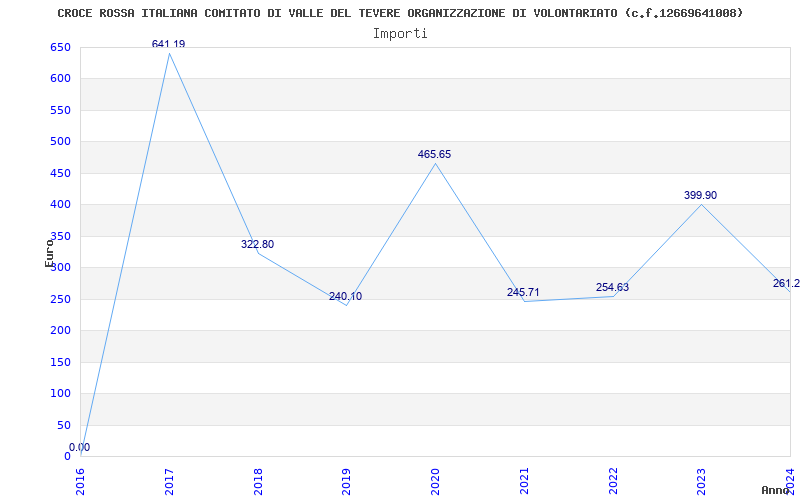The image size is (800, 500).
Task: Click the 2020 year axis label
Action: [x=435, y=481]
